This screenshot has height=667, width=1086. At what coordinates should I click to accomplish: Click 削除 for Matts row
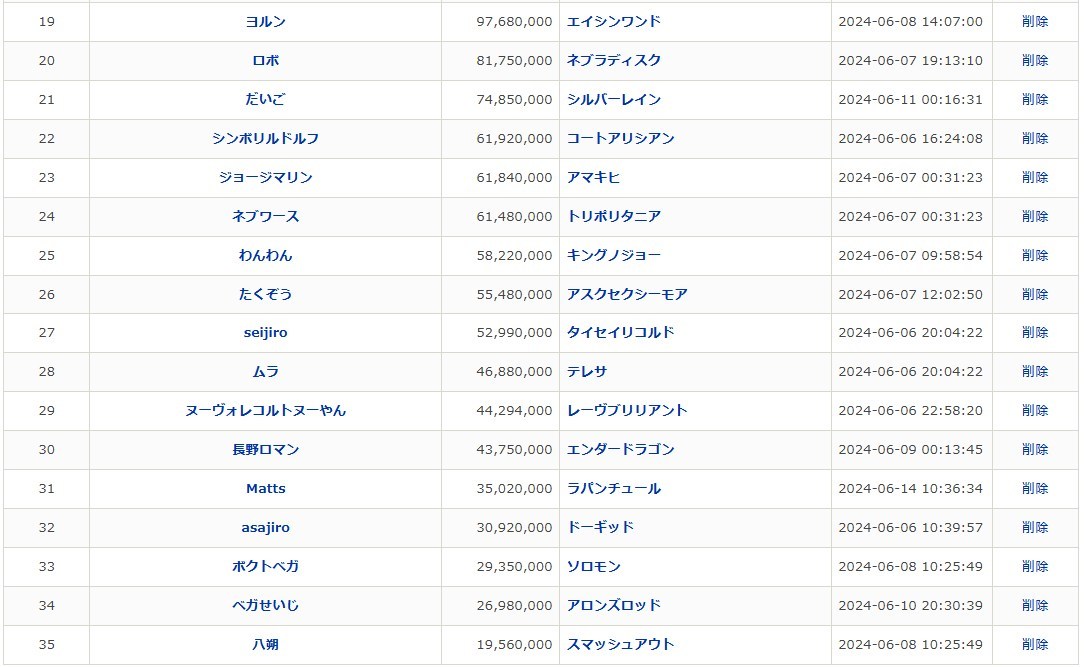1035,488
